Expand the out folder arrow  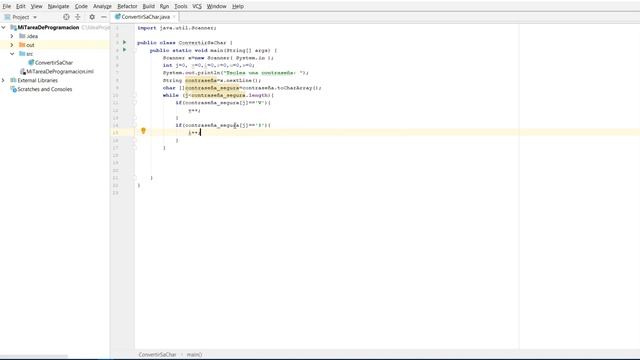12,45
